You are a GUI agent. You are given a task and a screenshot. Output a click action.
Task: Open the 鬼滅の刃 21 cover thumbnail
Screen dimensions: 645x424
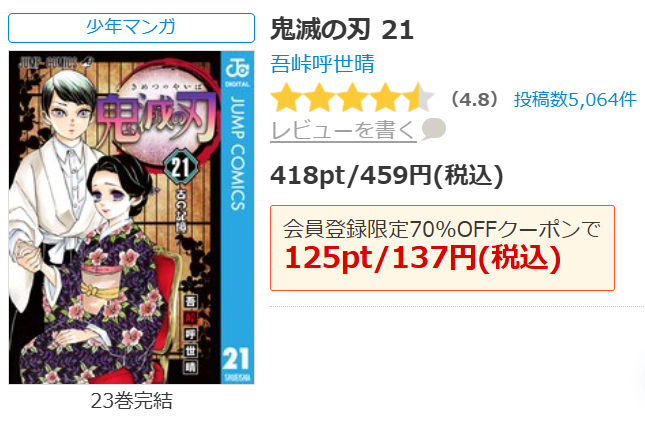(x=131, y=218)
